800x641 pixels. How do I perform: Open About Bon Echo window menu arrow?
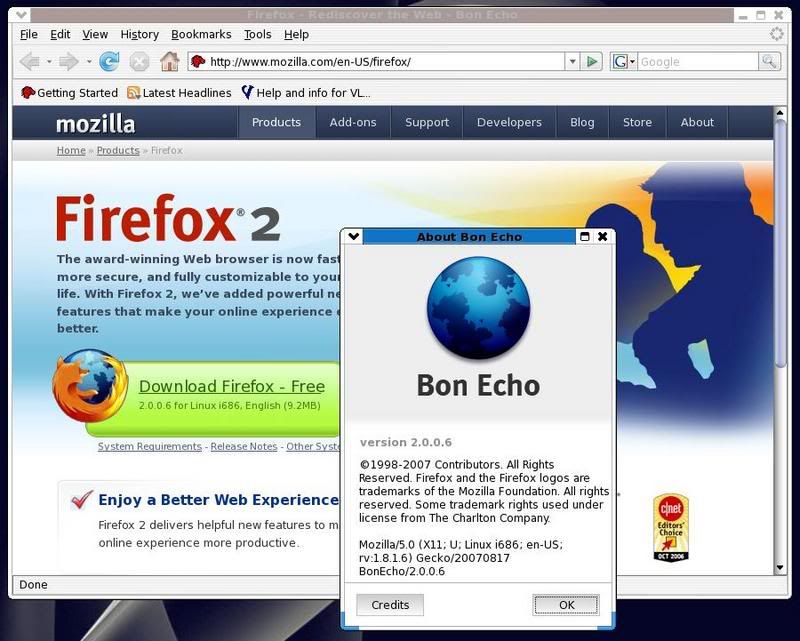click(x=353, y=236)
